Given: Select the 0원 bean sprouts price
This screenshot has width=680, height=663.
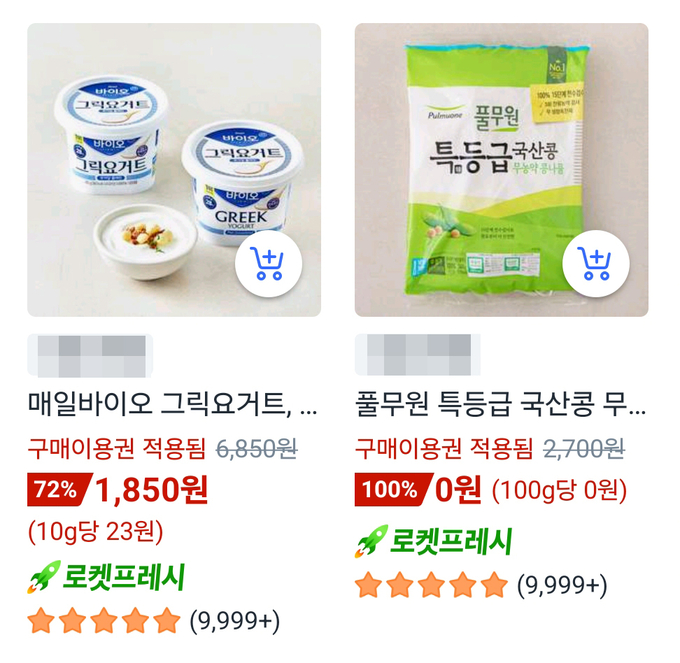Looking at the screenshot, I should click(x=458, y=490).
